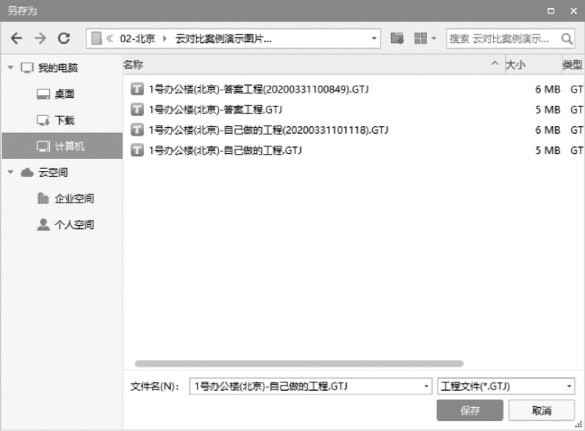Select the 1号办公楼(北京)-答案工程.GTJ file
Screen dimensions: 585x431
point(353,110)
